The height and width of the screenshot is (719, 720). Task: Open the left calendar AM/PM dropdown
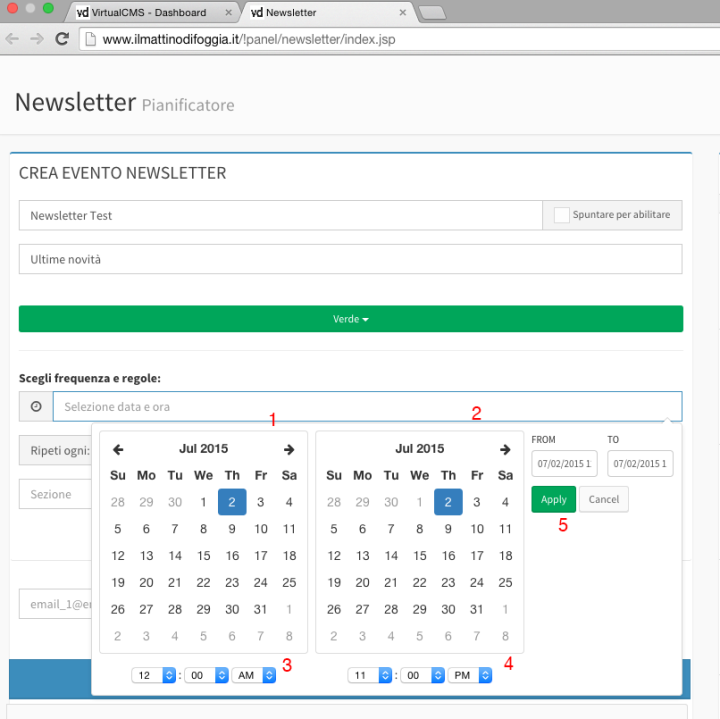(253, 675)
